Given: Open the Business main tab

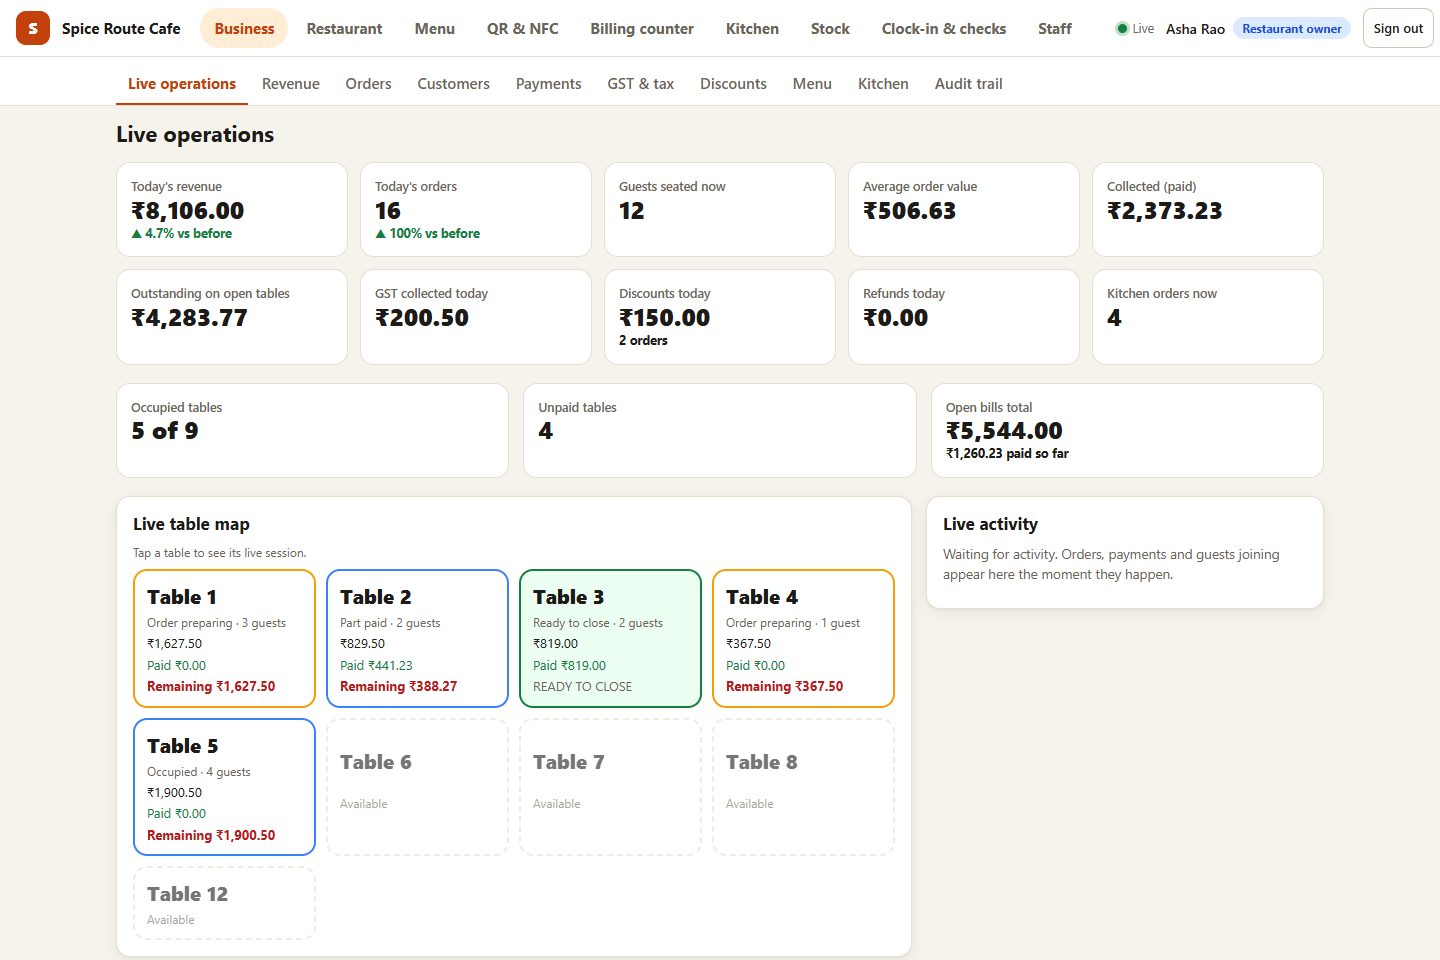Looking at the screenshot, I should click(244, 28).
